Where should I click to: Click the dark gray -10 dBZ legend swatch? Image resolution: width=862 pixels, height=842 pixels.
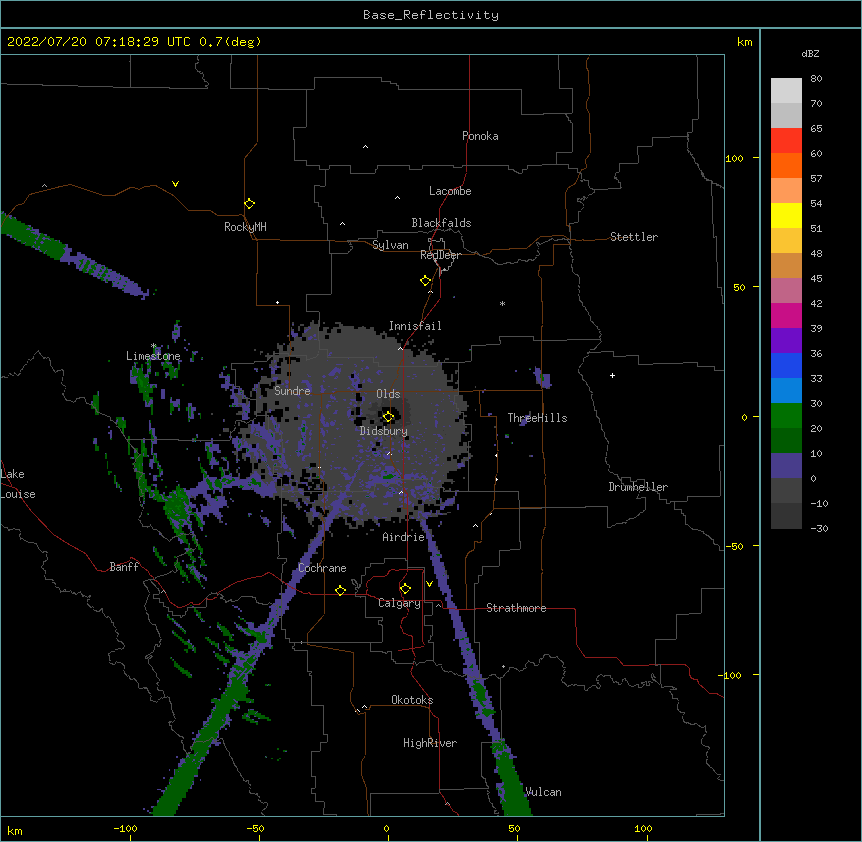click(x=786, y=516)
